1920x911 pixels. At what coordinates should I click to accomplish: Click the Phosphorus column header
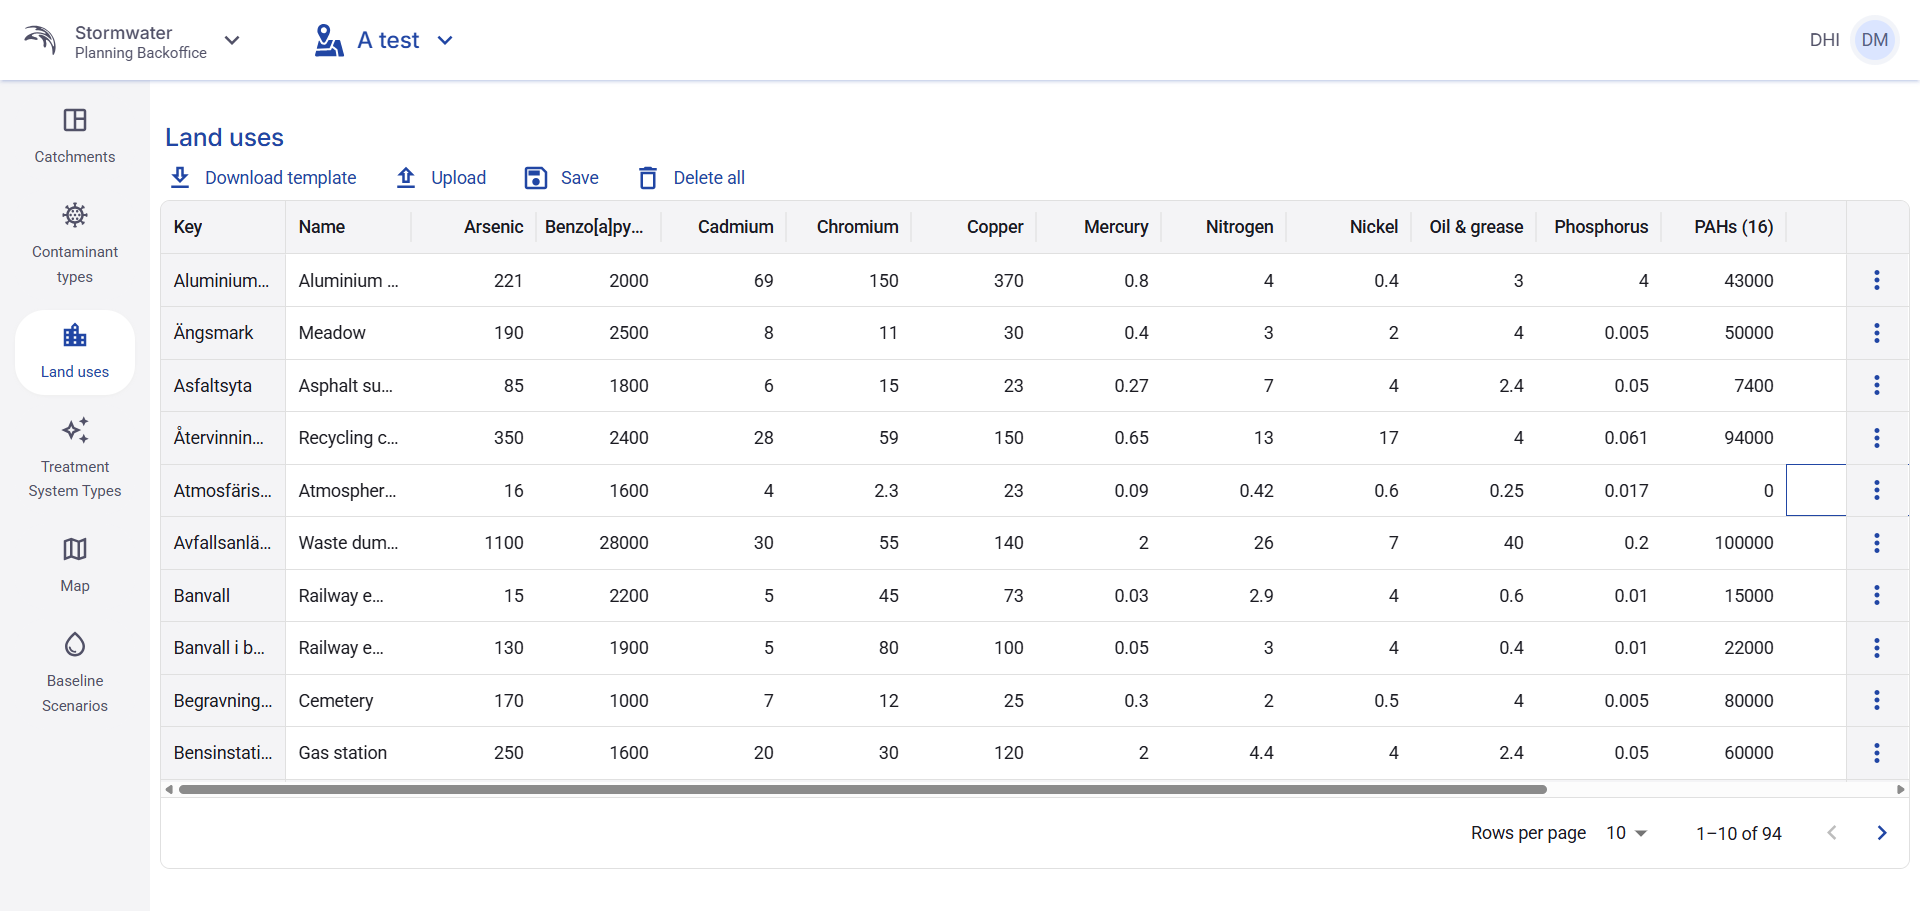click(x=1601, y=227)
